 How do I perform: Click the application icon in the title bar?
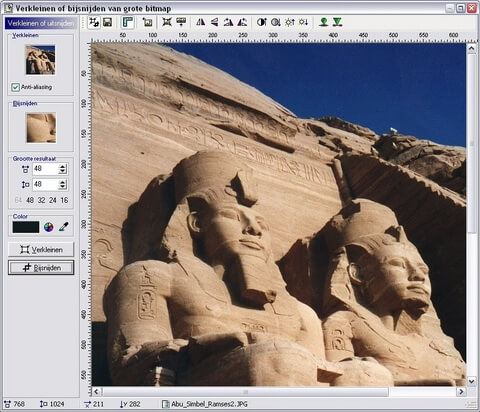point(8,8)
